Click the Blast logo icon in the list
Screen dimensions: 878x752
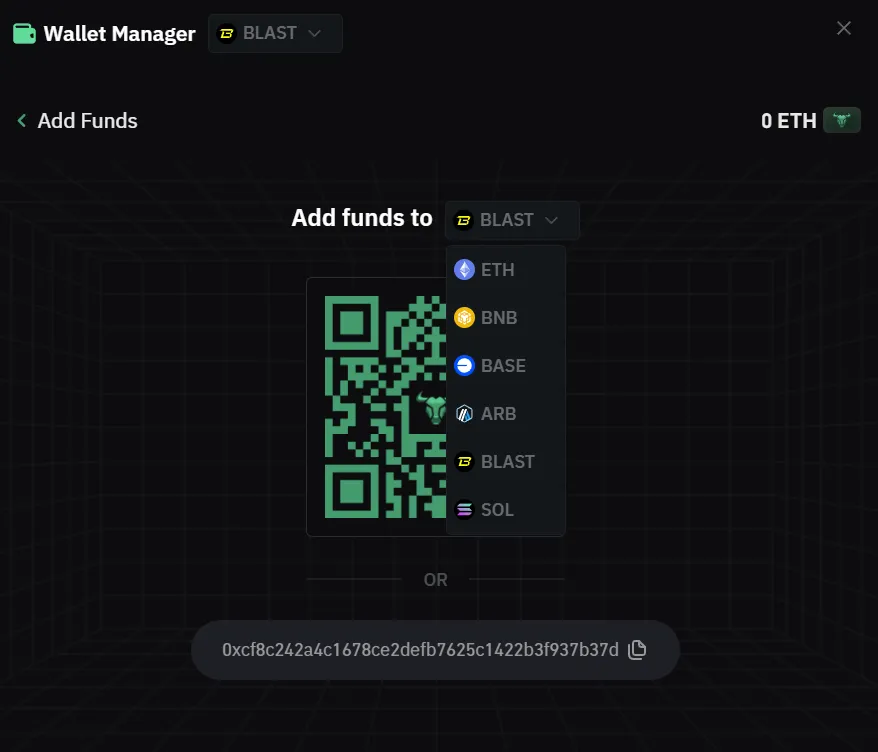pos(464,462)
